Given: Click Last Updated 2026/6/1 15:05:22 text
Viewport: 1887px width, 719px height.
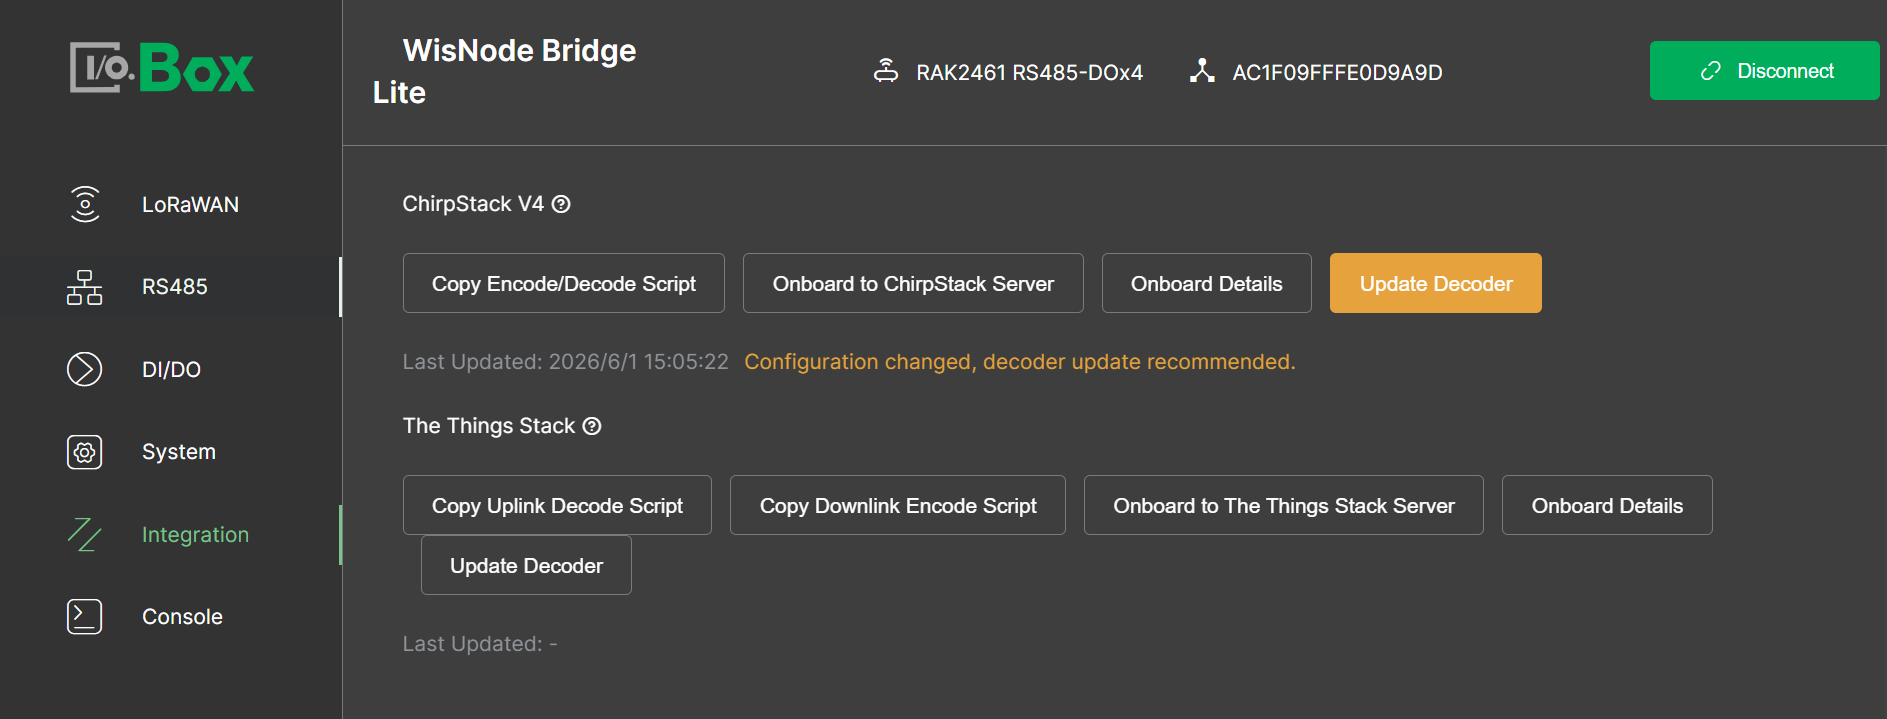Looking at the screenshot, I should (566, 362).
